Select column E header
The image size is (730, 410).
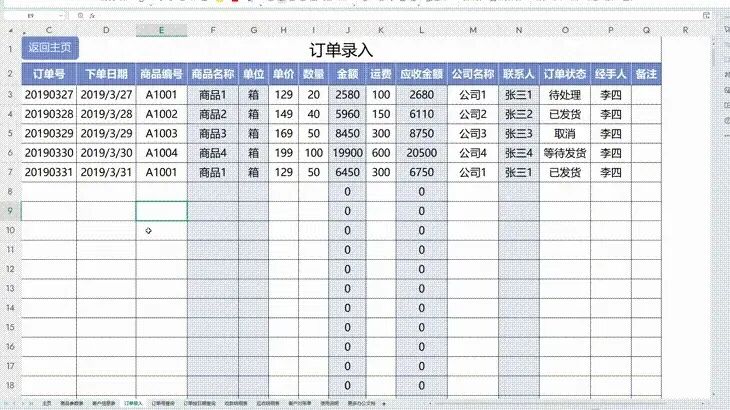161,30
